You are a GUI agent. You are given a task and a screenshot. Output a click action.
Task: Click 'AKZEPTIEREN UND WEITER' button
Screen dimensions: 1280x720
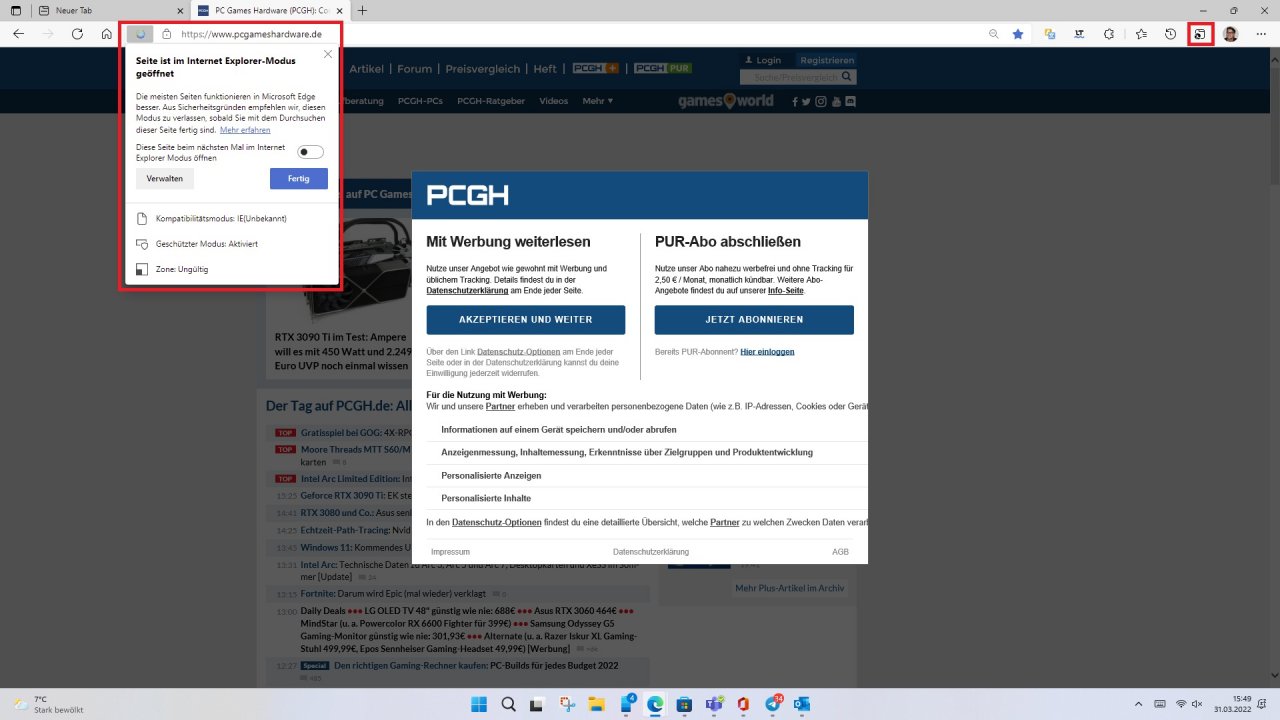(526, 320)
